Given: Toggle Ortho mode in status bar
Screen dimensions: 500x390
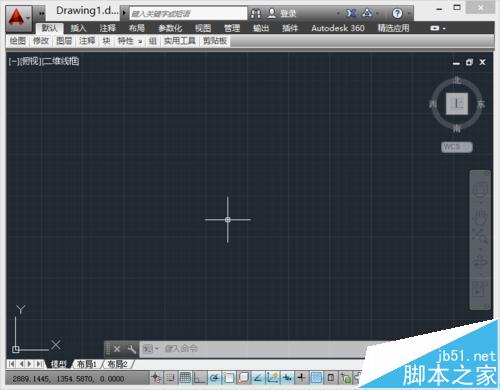Looking at the screenshot, I should pyautogui.click(x=199, y=378).
